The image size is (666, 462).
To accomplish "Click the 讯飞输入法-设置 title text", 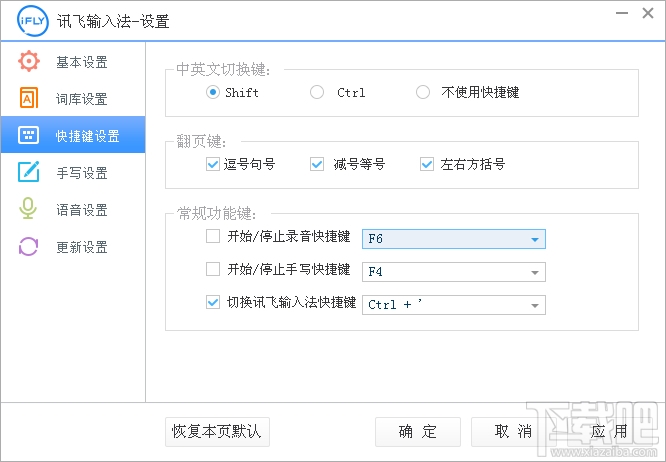I will click(x=113, y=21).
